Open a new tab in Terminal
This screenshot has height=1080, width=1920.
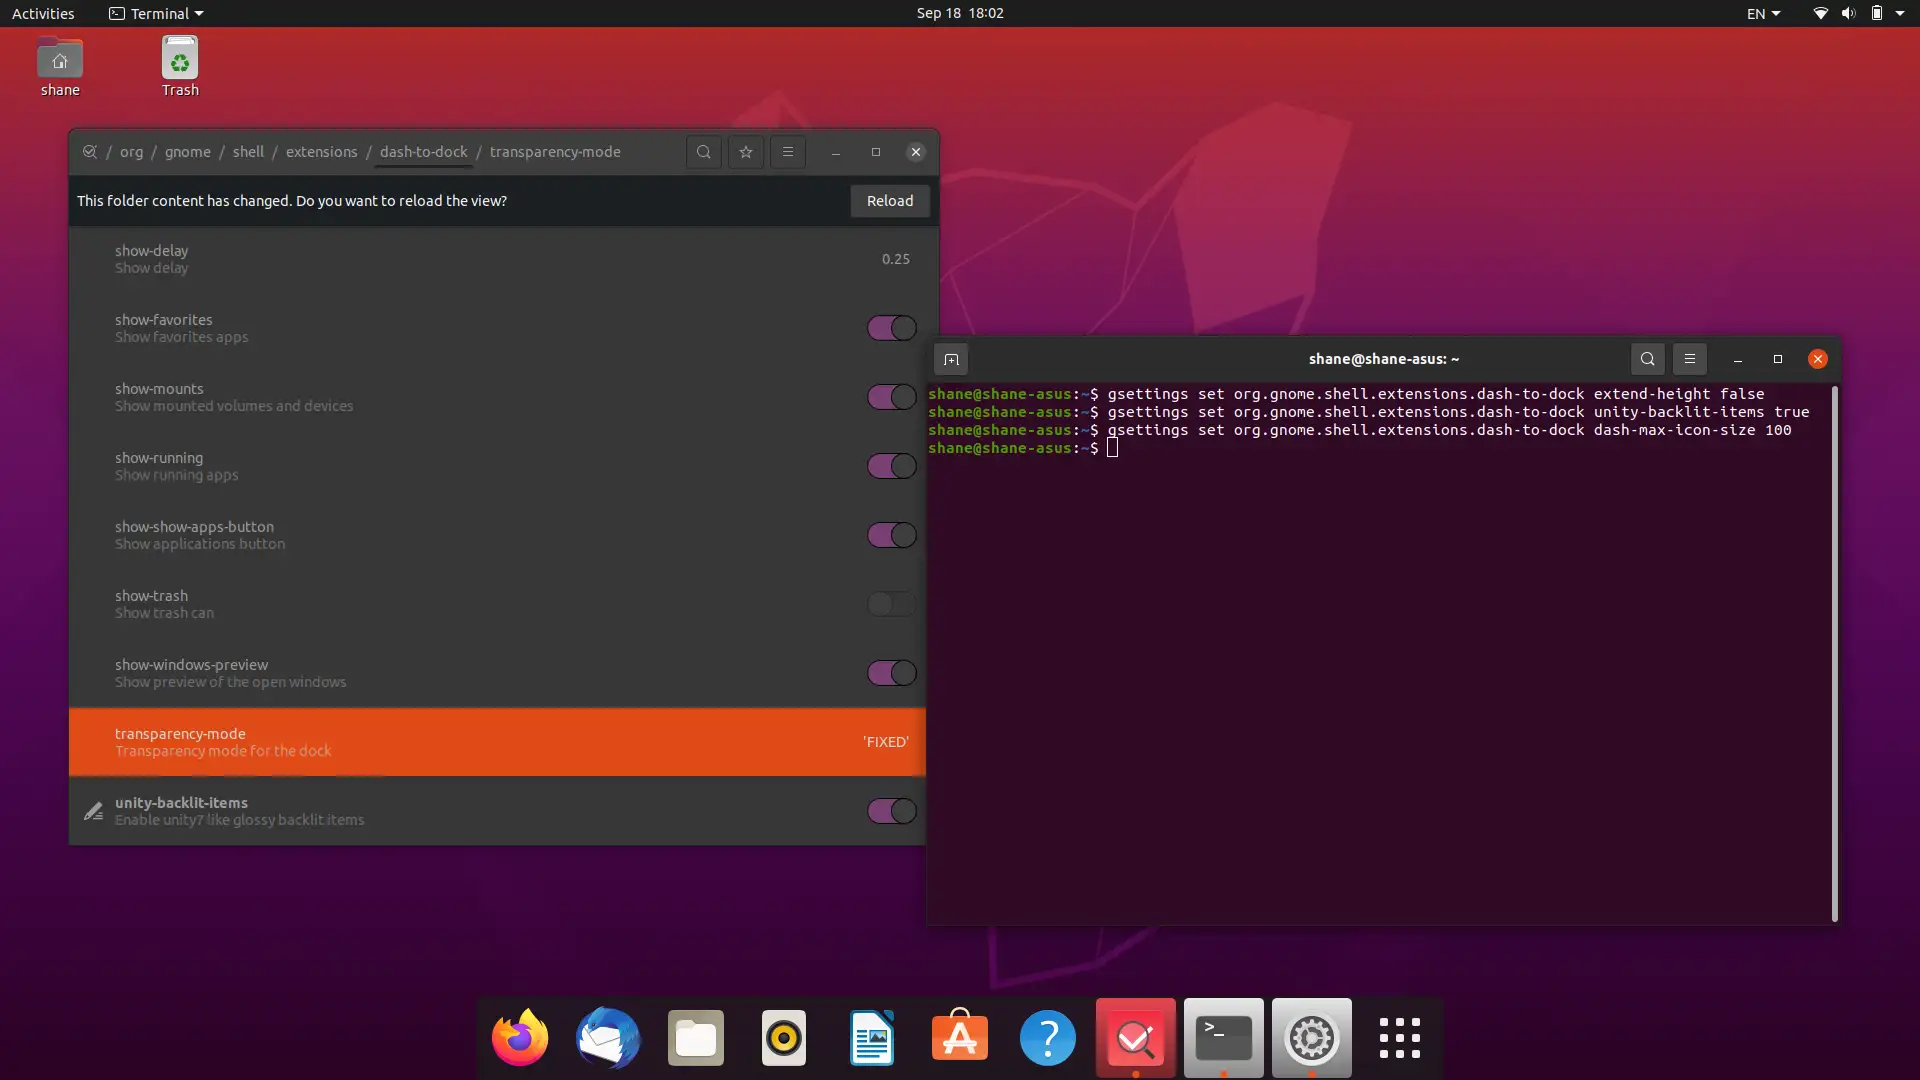coord(951,359)
